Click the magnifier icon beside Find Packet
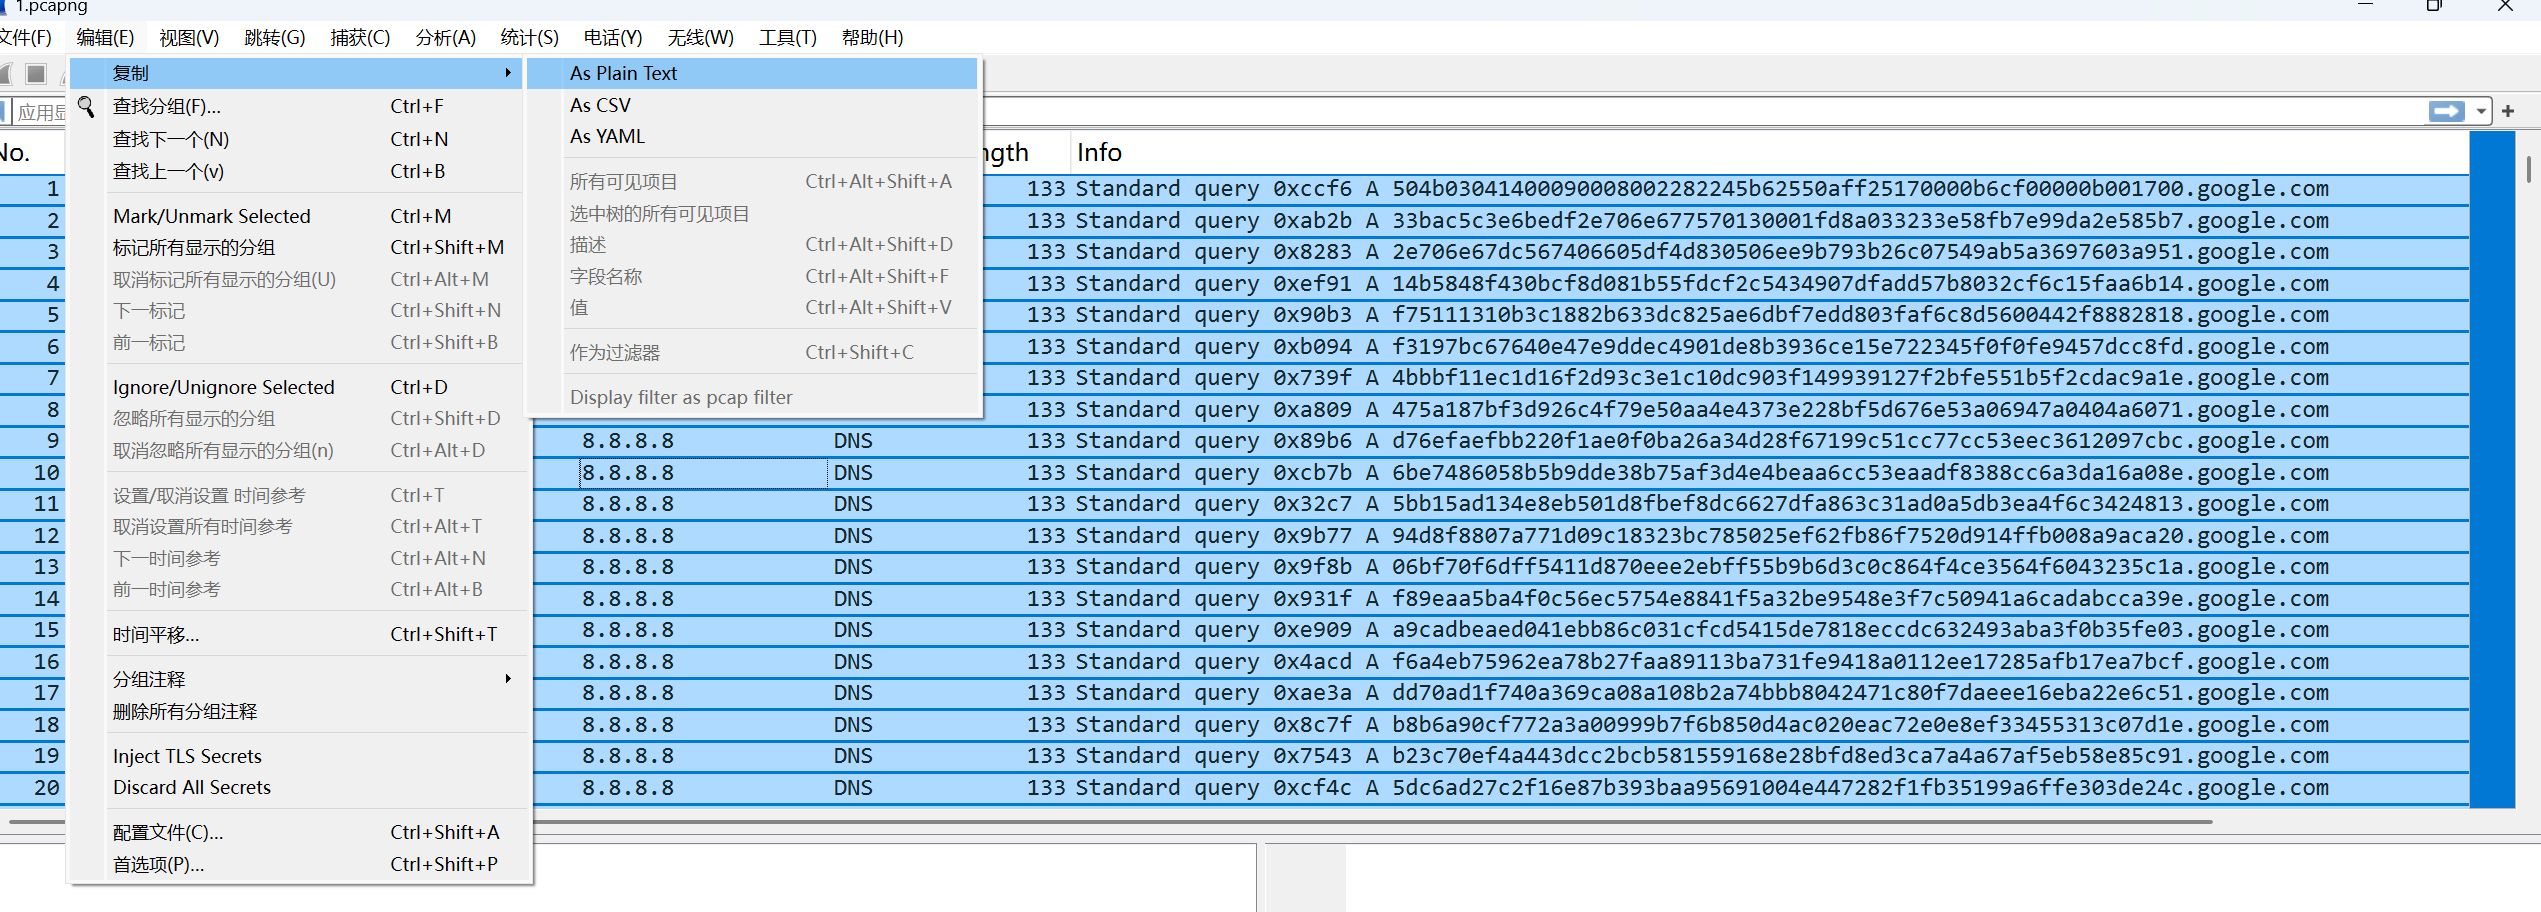This screenshot has width=2541, height=912. 86,106
